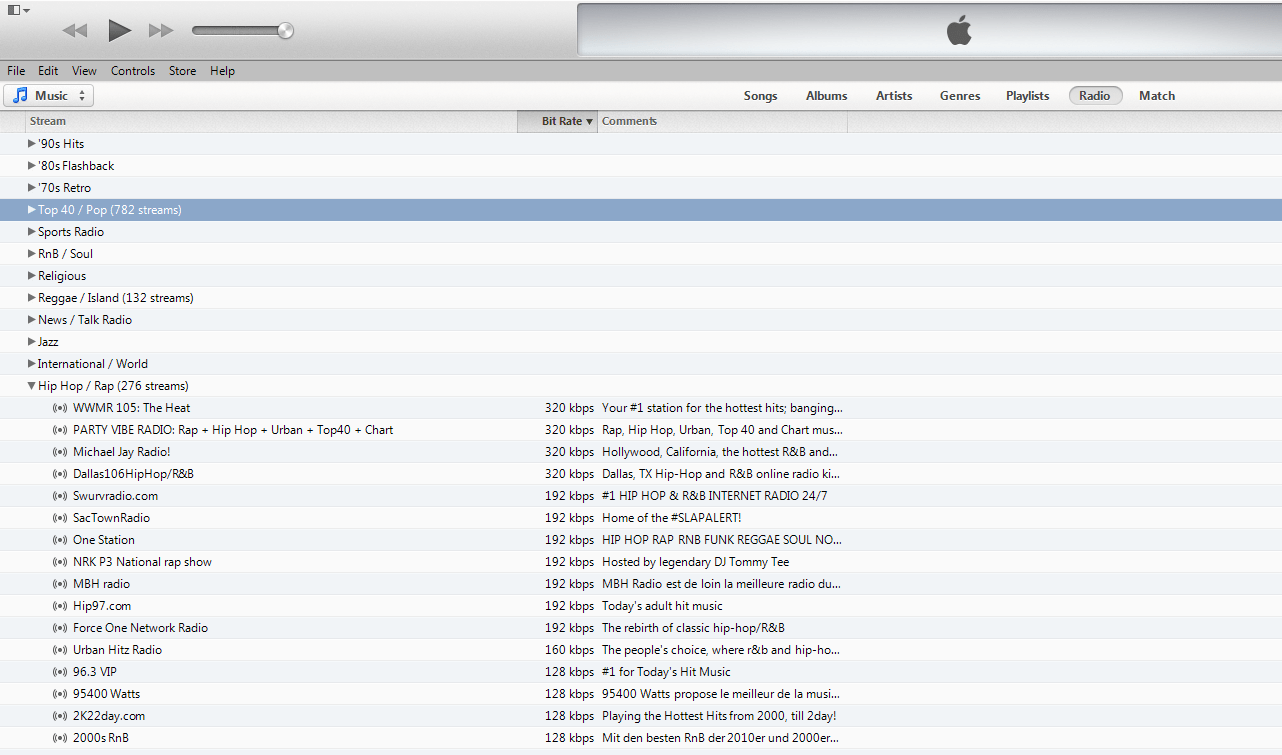The height and width of the screenshot is (755, 1282).
Task: Click the stream icon for Swurvradio.com
Action: pyautogui.click(x=60, y=496)
